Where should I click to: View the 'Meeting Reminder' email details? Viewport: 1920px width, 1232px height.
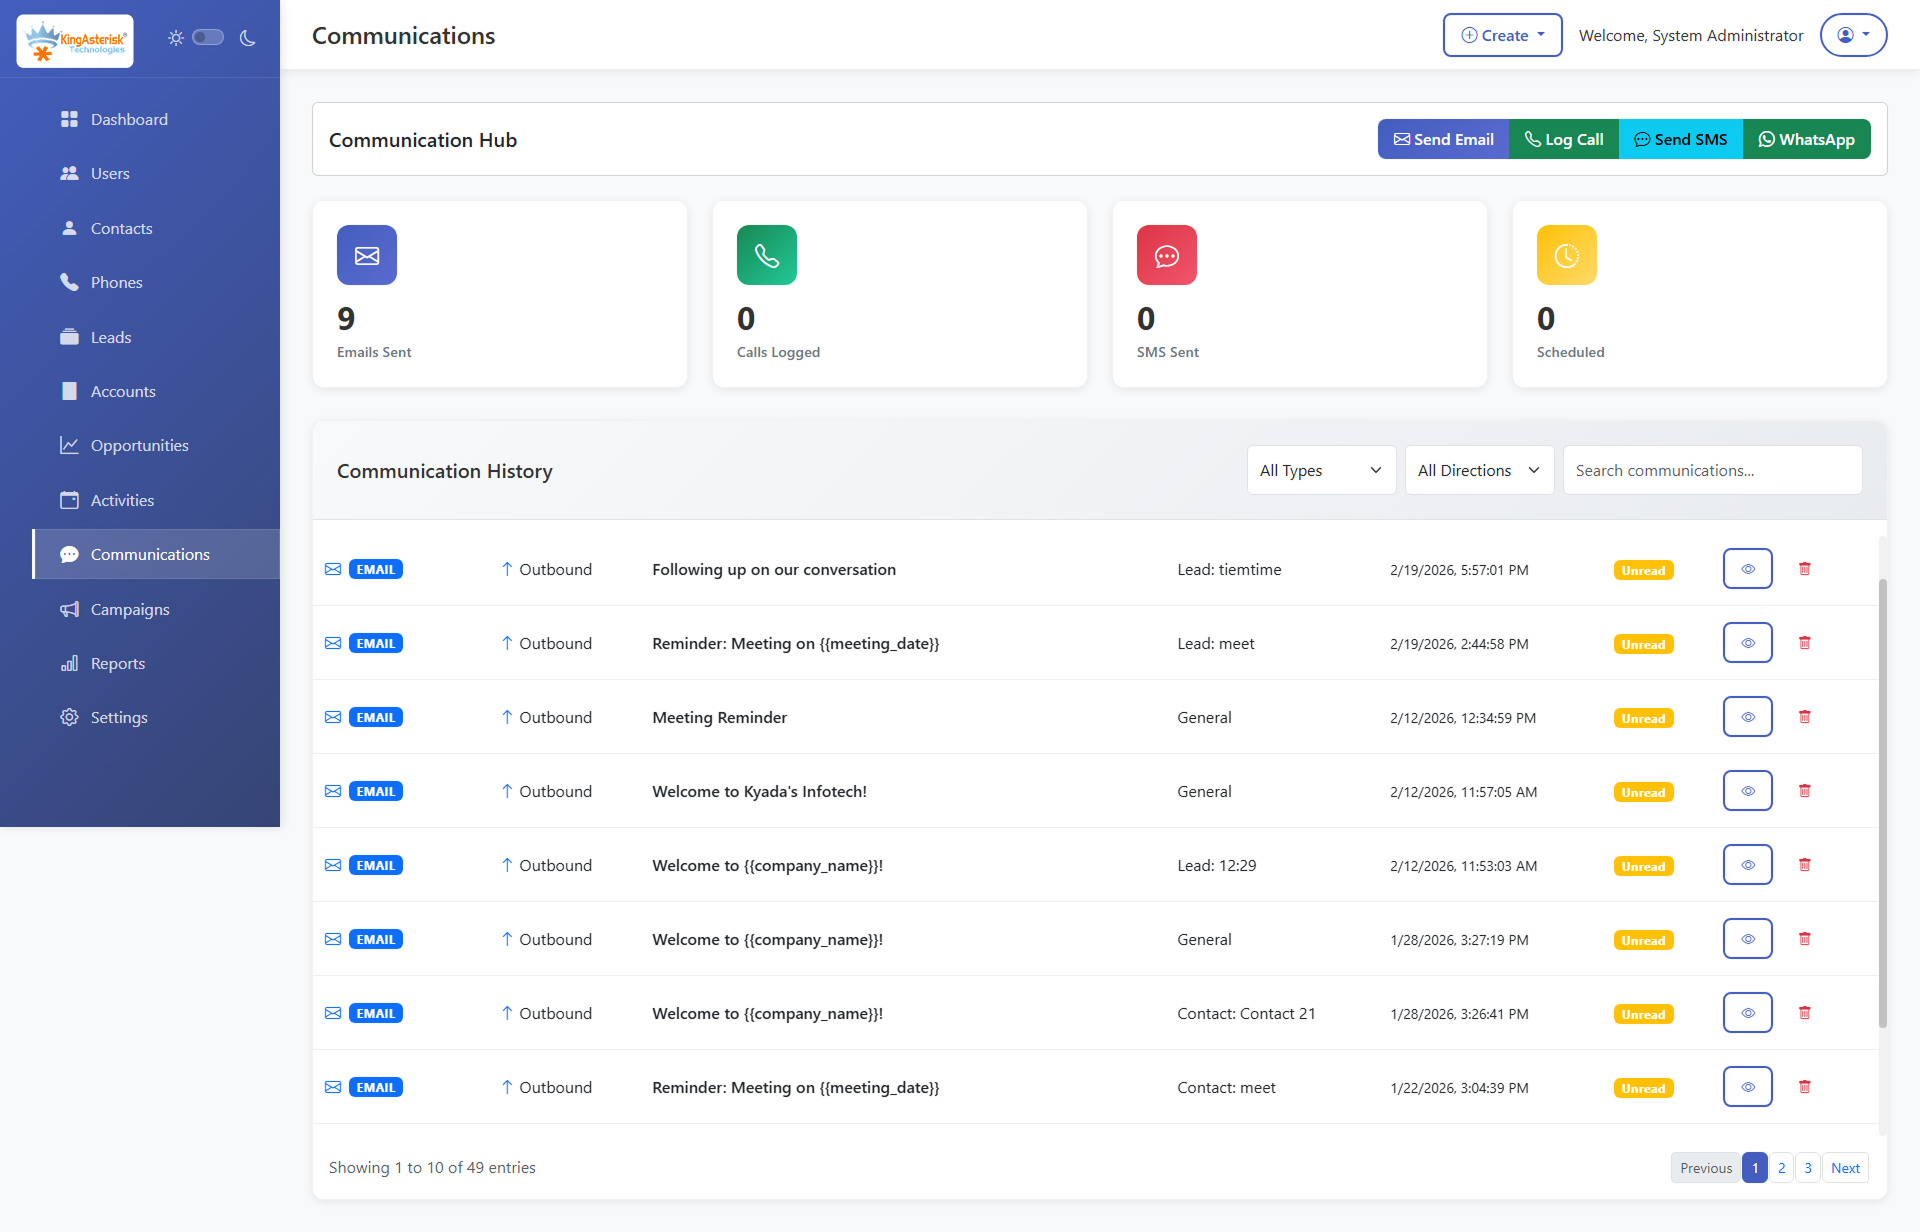[x=1747, y=716]
